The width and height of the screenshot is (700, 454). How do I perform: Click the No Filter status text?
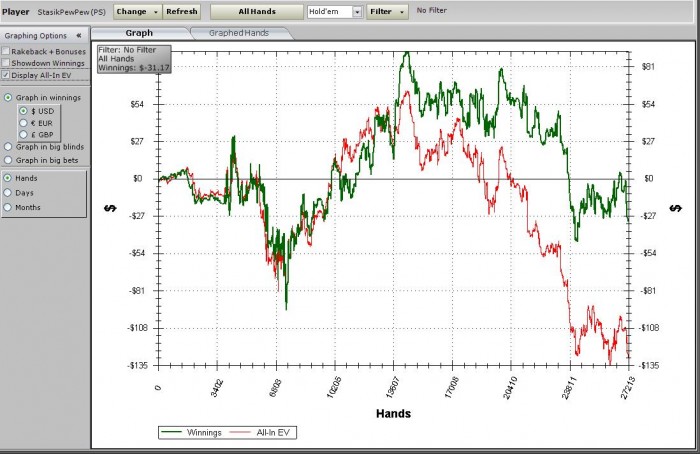pyautogui.click(x=431, y=10)
